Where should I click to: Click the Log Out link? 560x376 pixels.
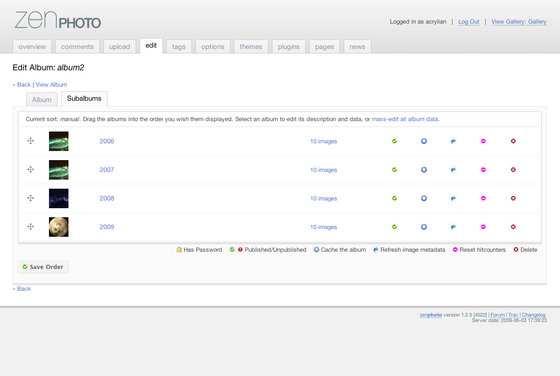[469, 22]
